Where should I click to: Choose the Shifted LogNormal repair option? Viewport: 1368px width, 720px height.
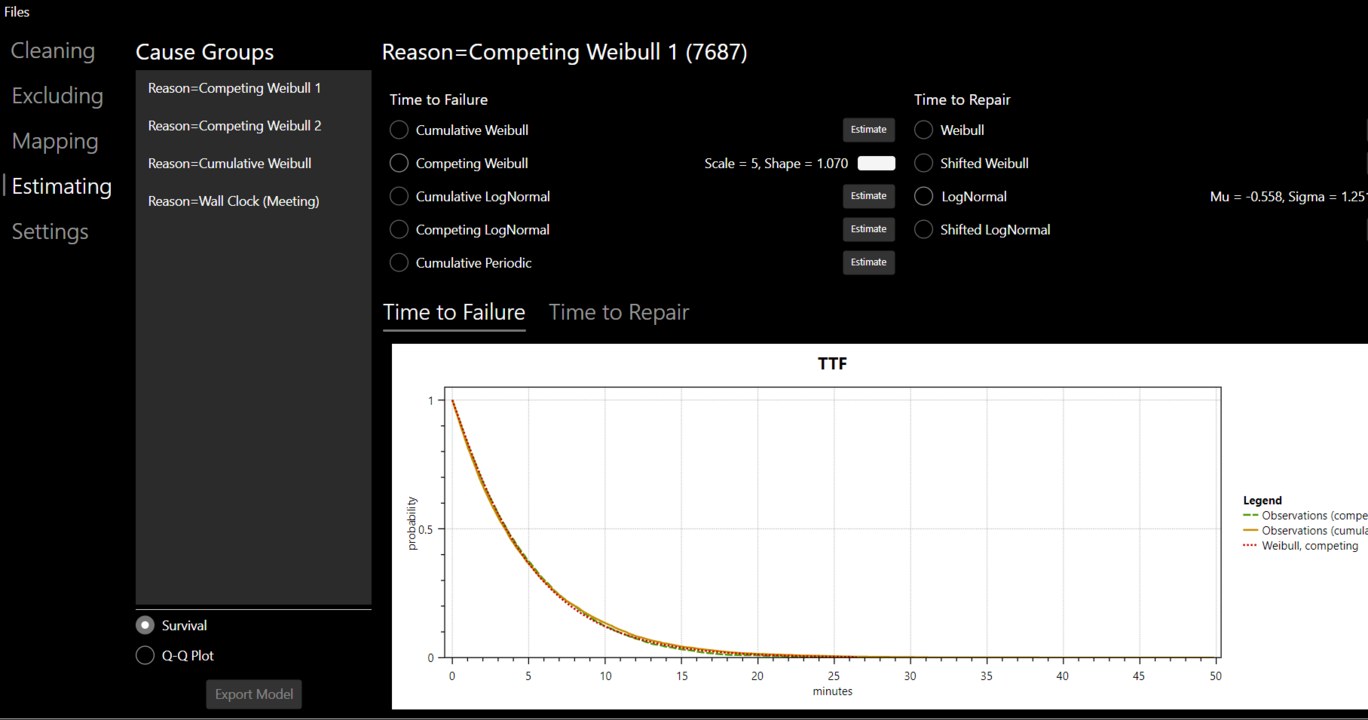pos(924,229)
